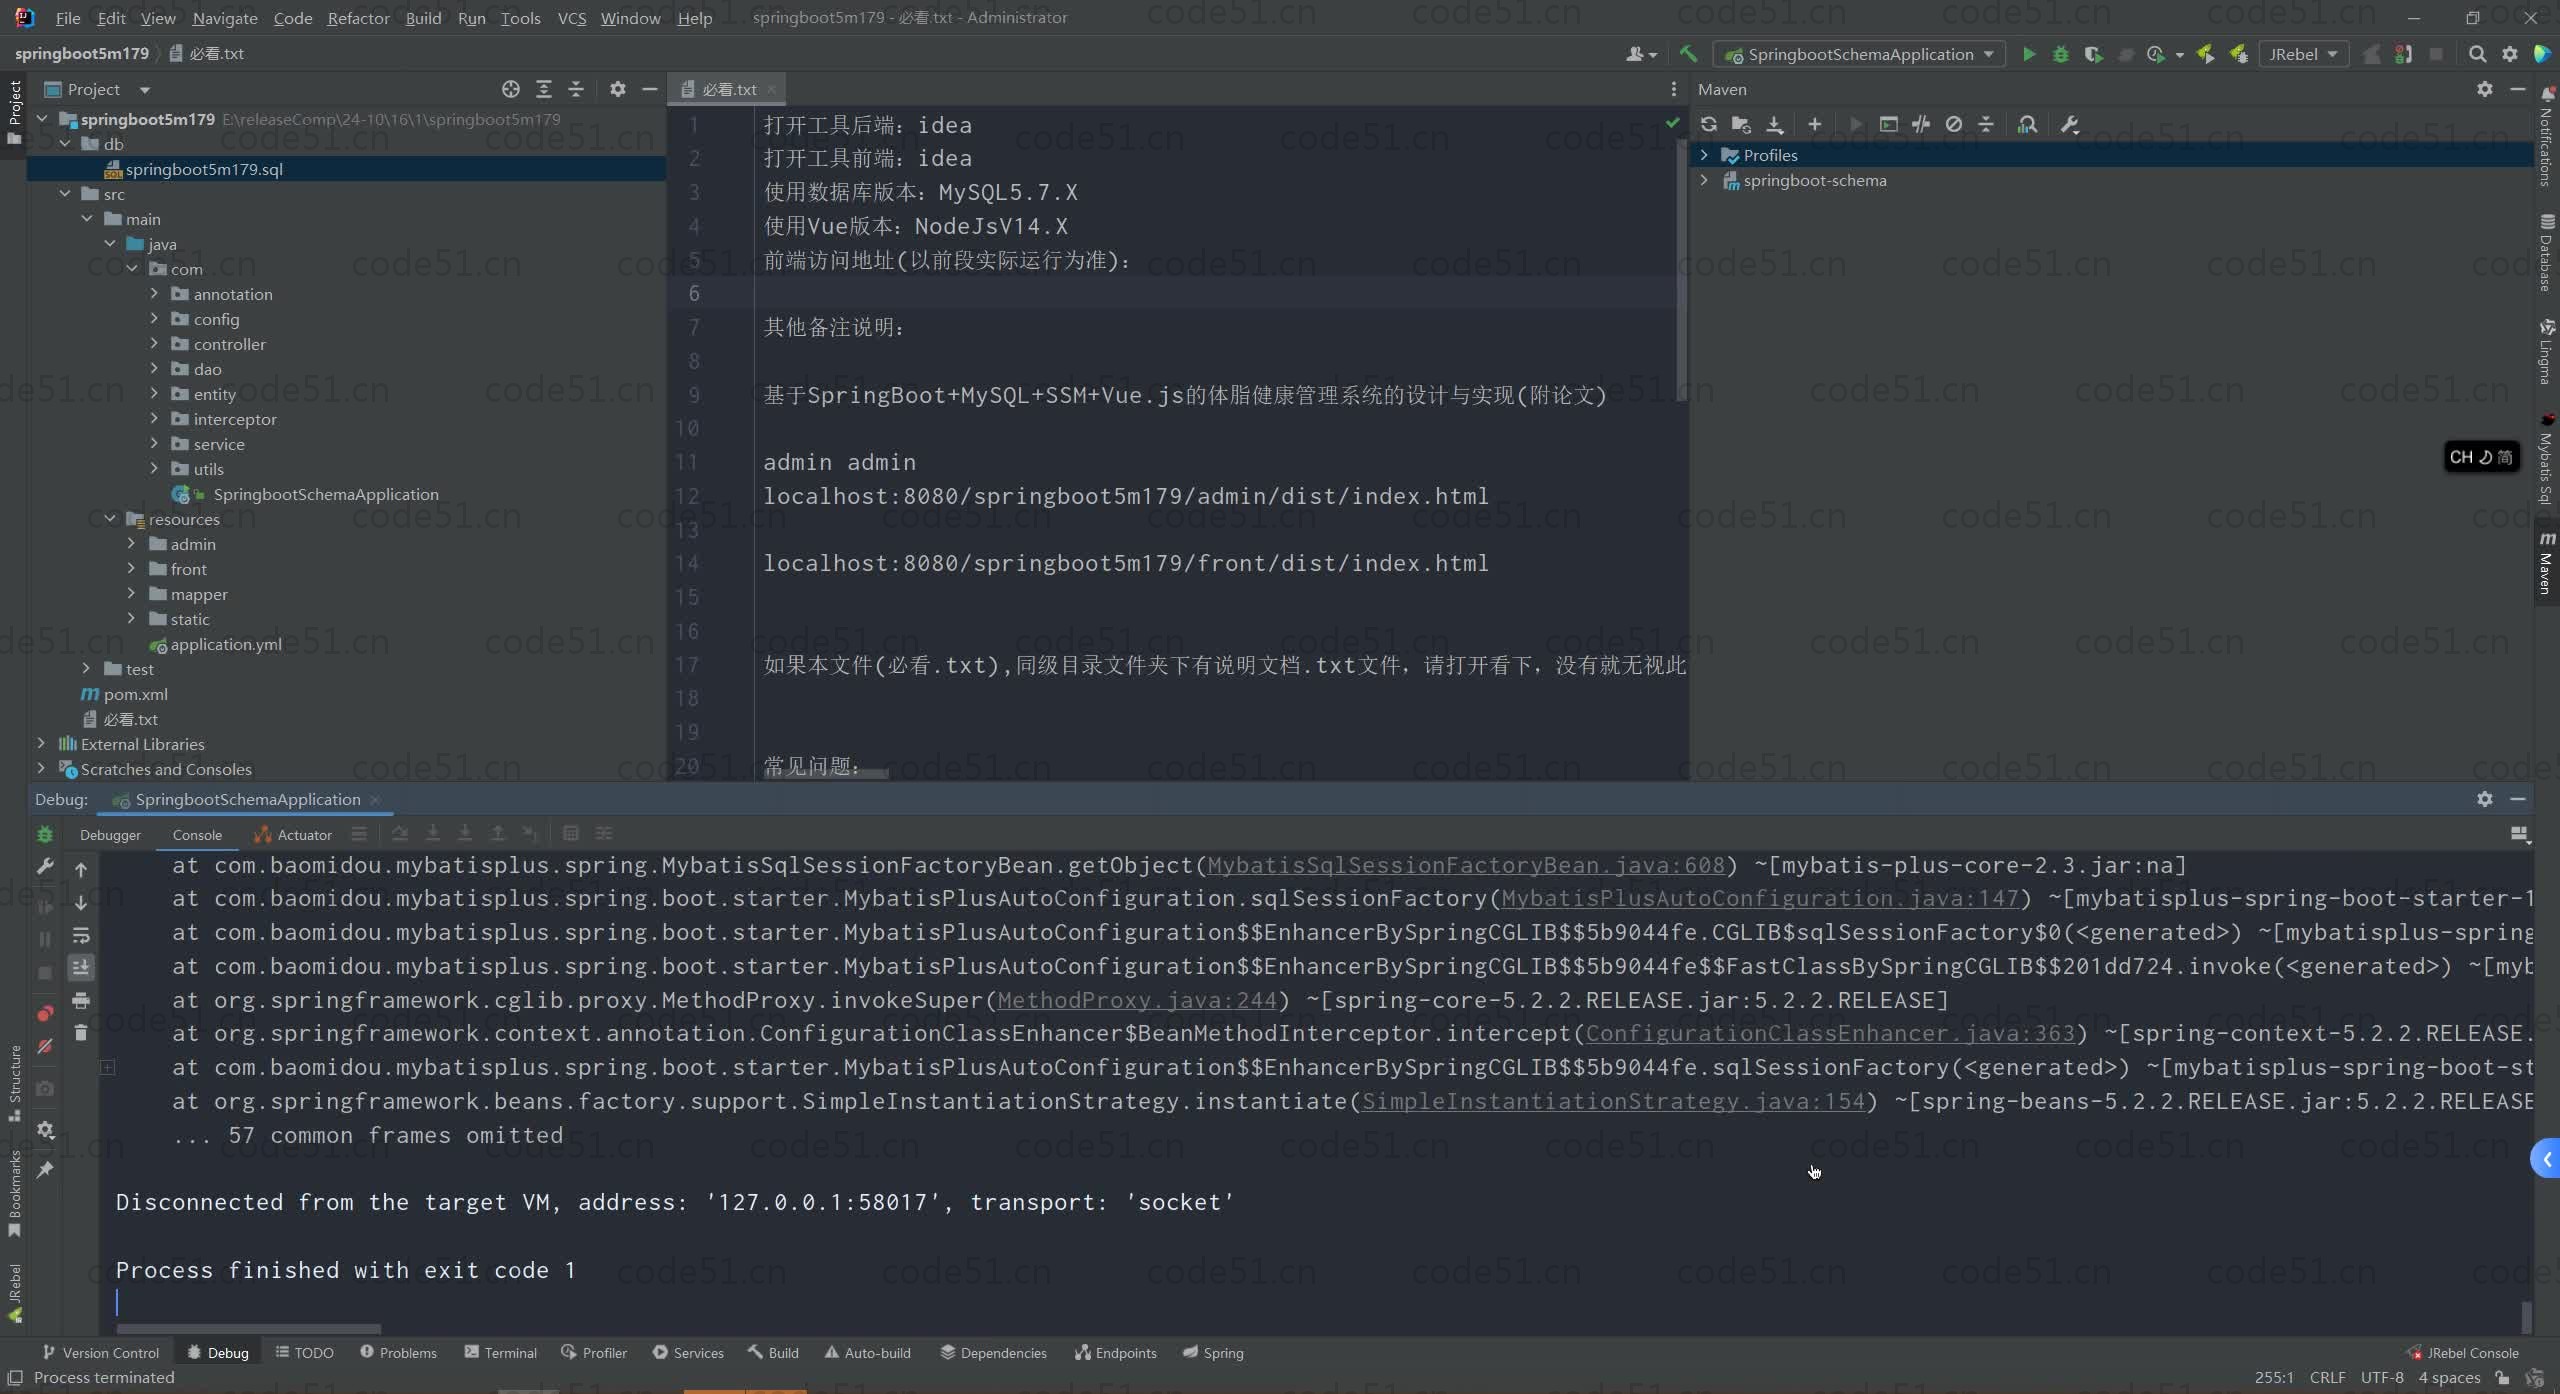2560x1394 pixels.
Task: Toggle scroll to end of console
Action: click(81, 967)
